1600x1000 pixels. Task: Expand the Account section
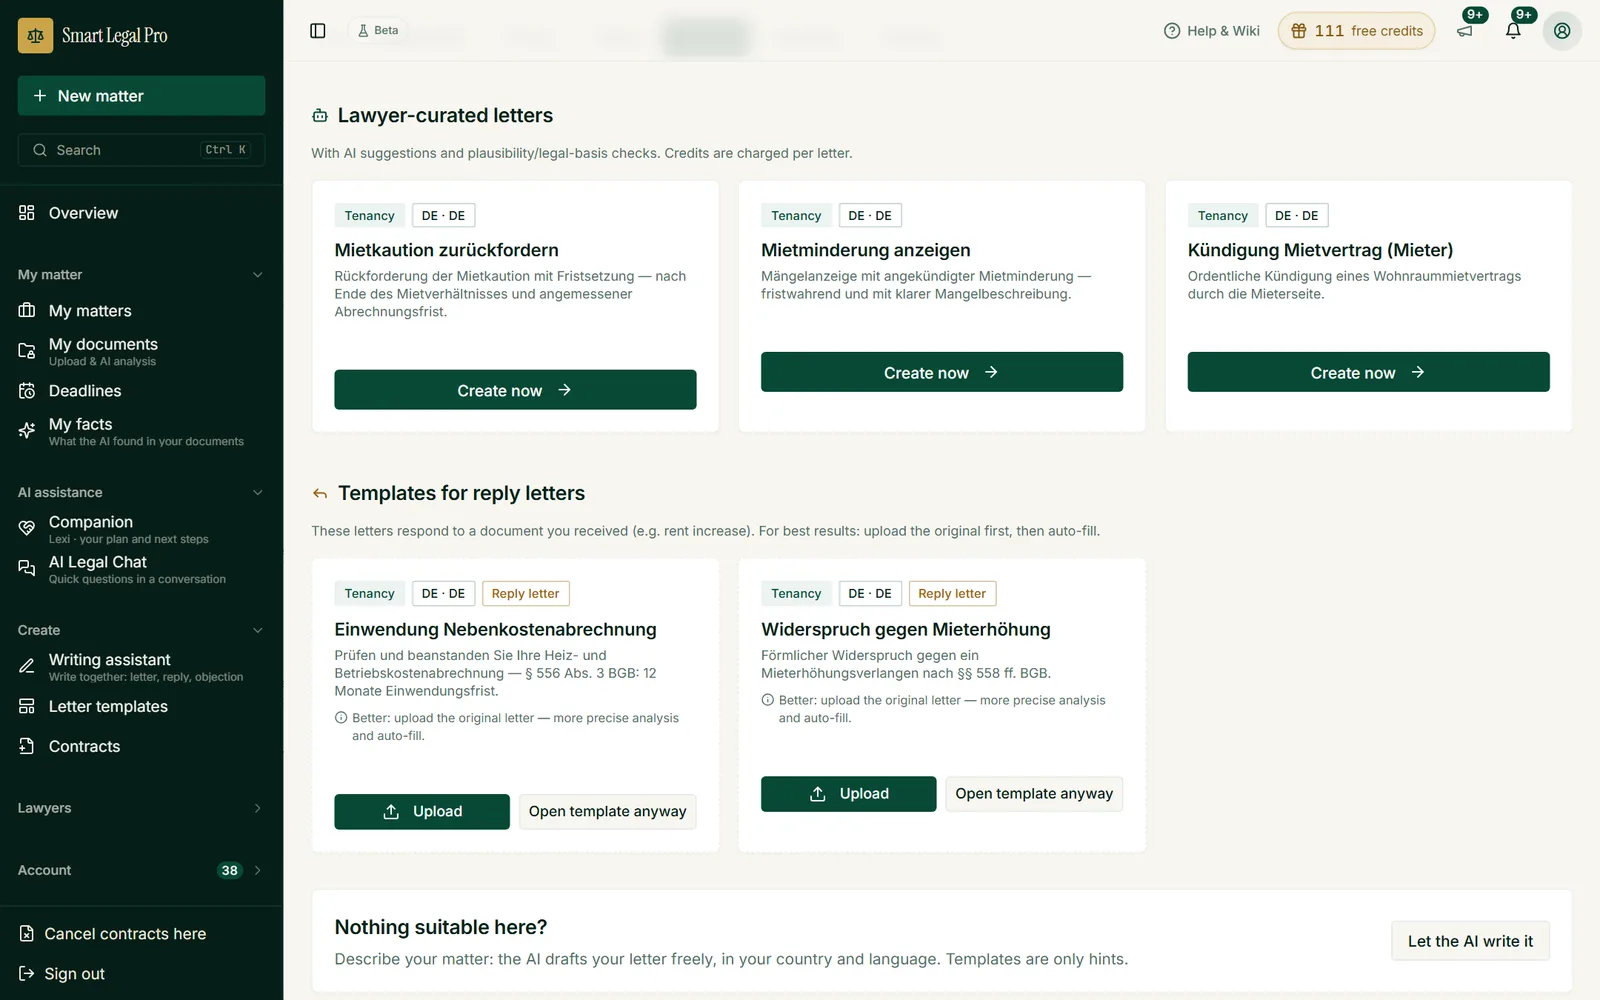coord(141,870)
